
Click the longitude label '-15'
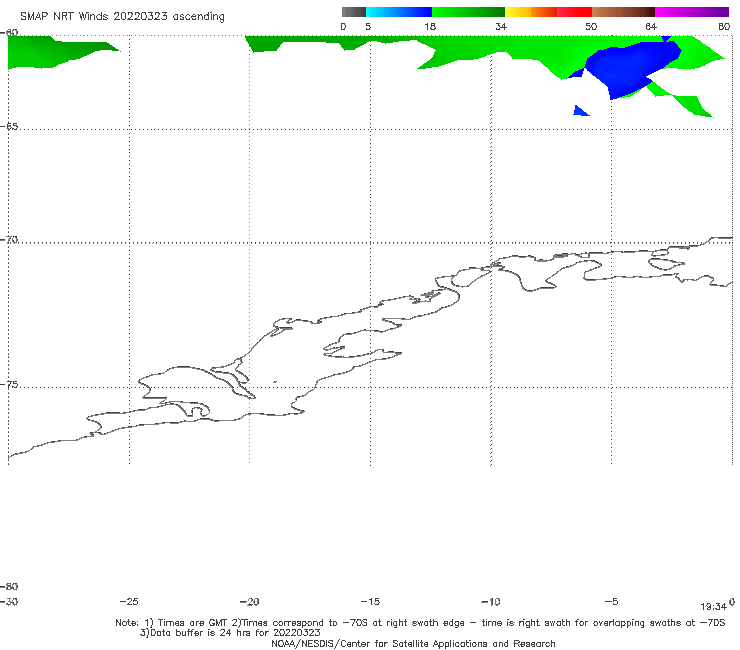(370, 602)
